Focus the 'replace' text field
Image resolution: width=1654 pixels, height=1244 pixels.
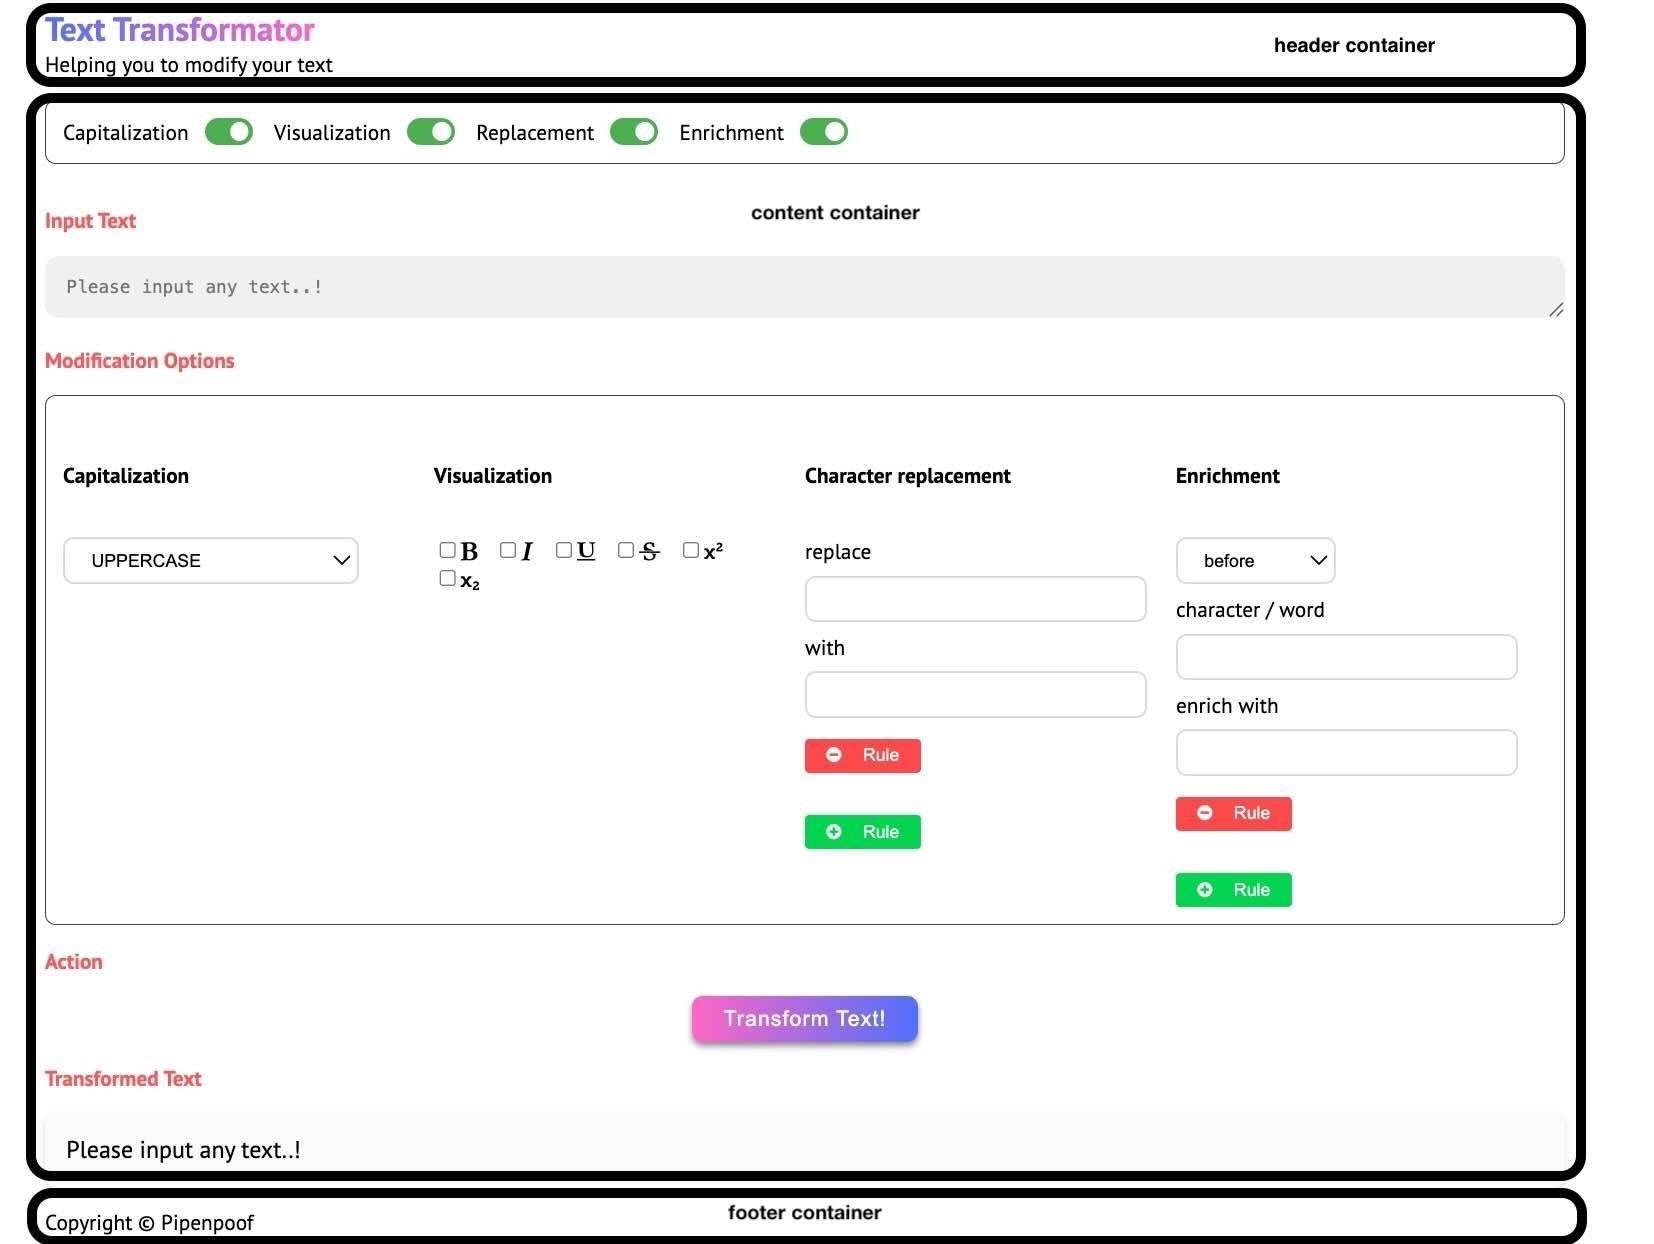[975, 599]
